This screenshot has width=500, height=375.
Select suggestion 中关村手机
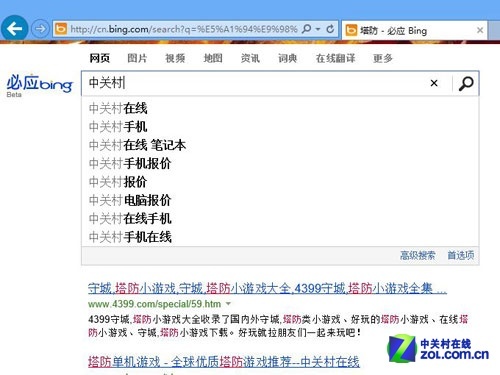pos(280,127)
